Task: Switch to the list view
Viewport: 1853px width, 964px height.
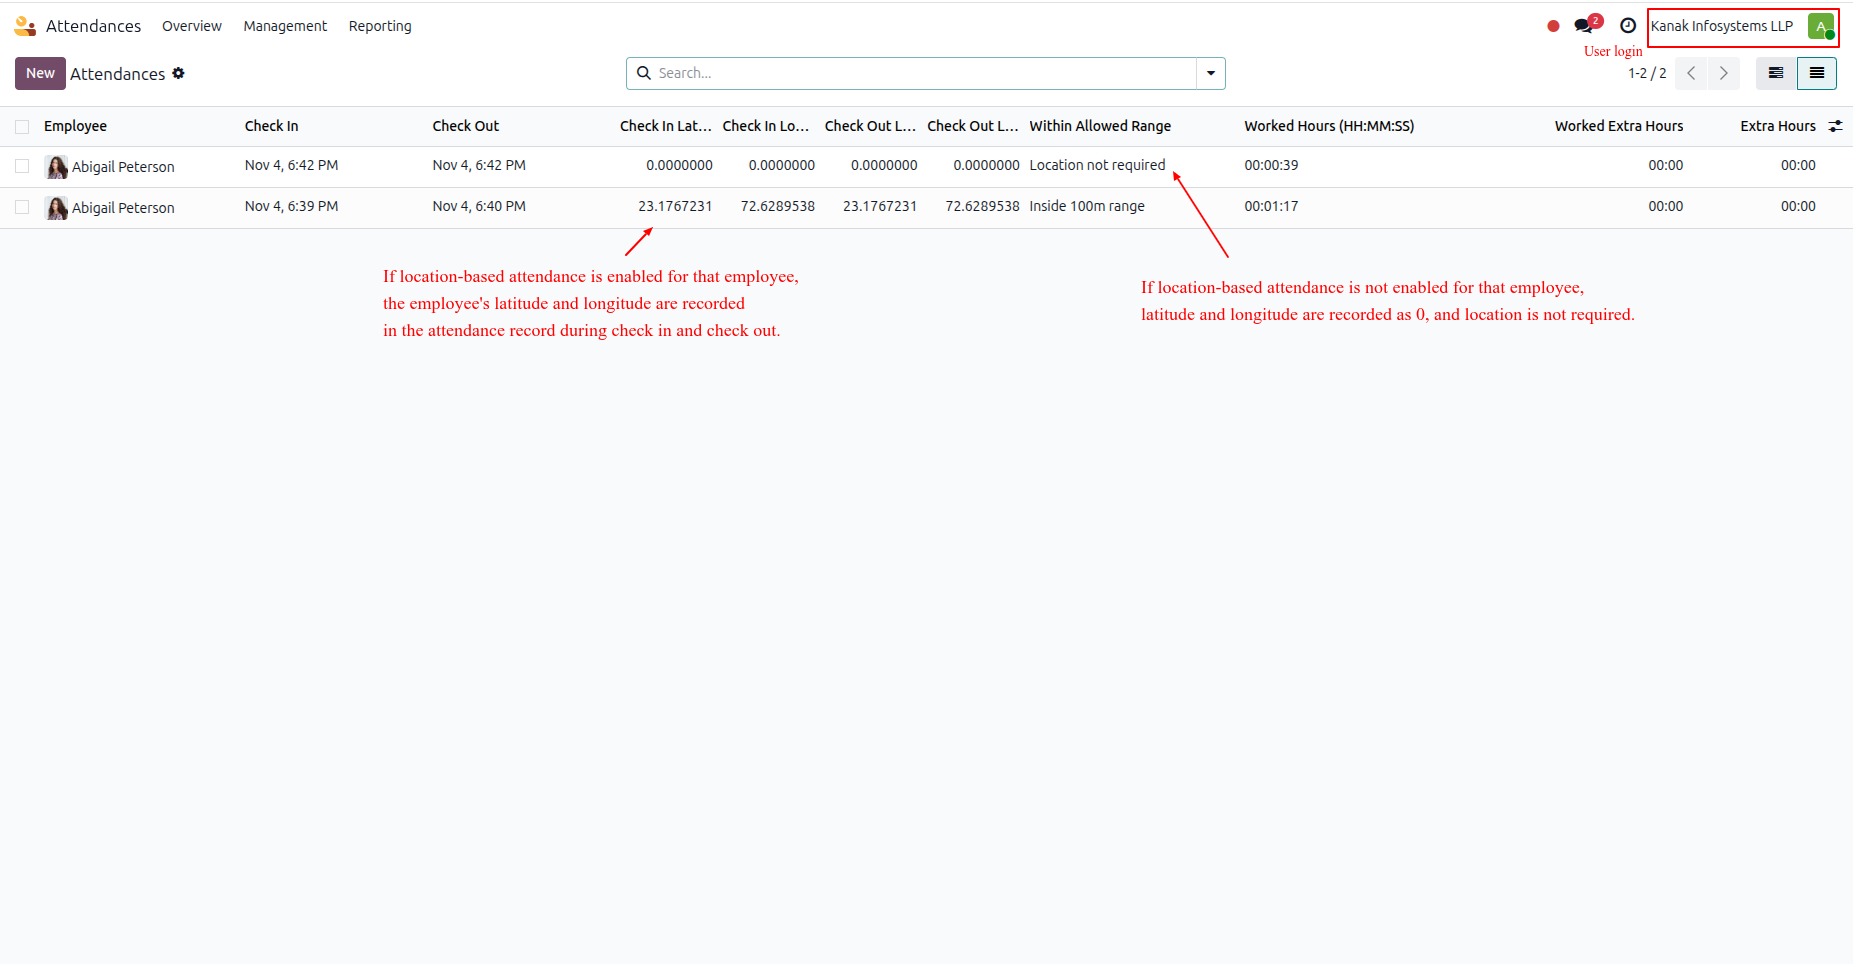Action: 1817,73
